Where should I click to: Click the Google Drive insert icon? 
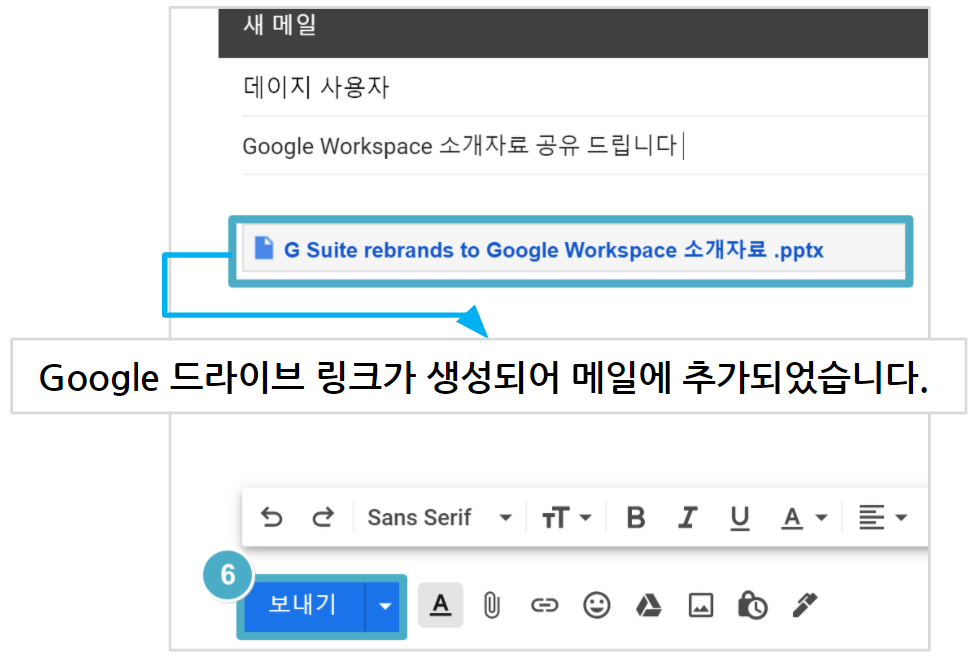pos(649,605)
